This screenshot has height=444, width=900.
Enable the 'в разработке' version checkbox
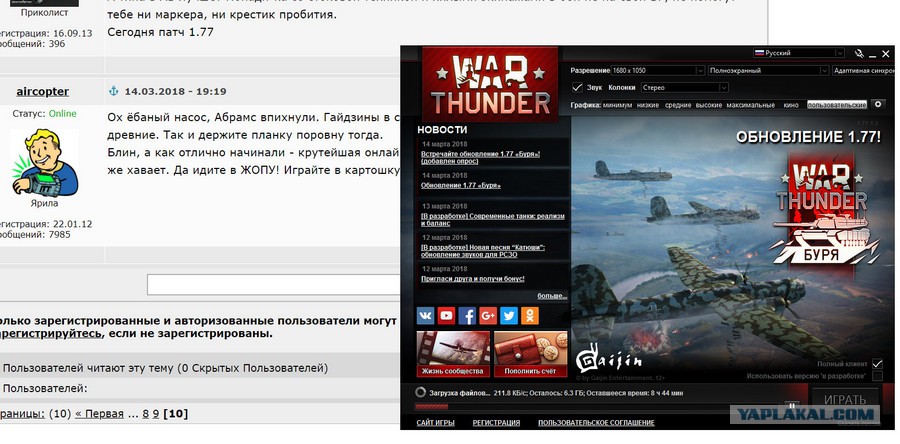point(876,376)
